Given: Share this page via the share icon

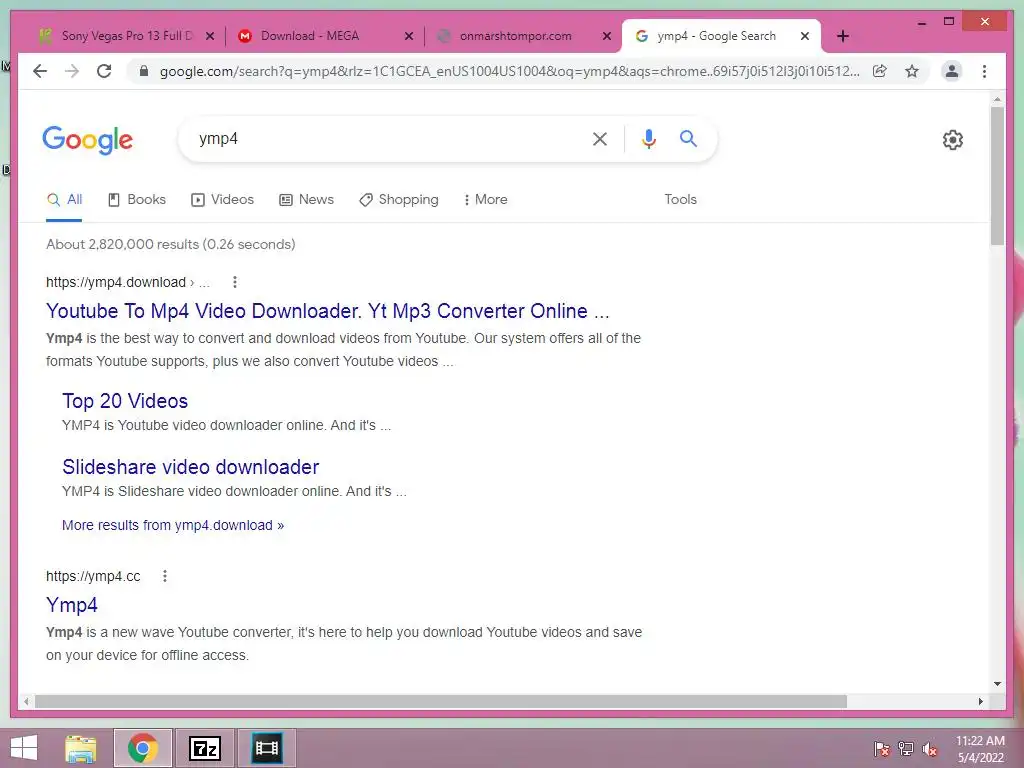Looking at the screenshot, I should (880, 71).
